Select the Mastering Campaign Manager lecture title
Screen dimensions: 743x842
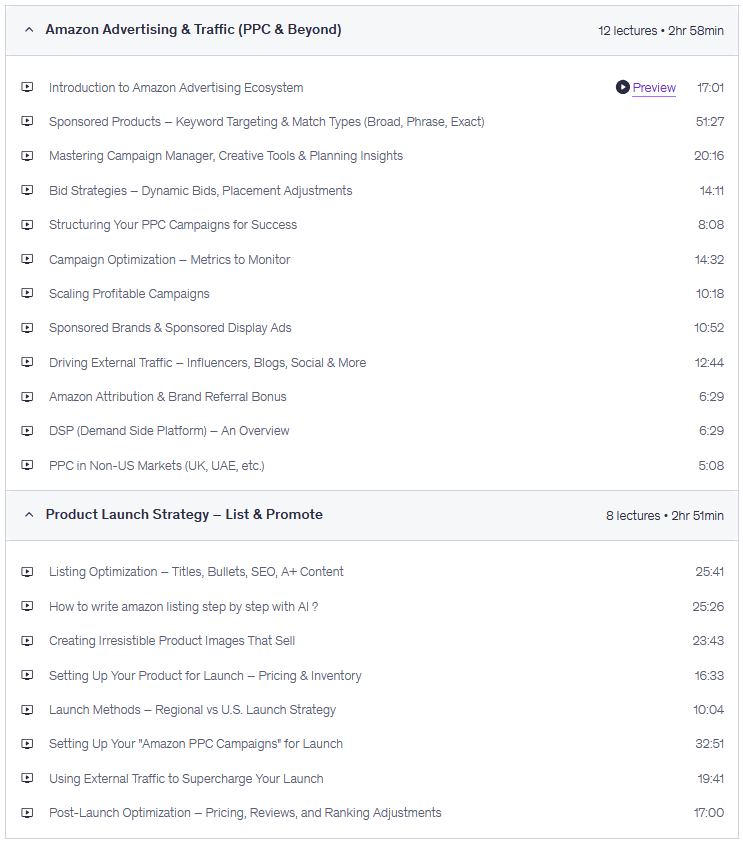(226, 156)
